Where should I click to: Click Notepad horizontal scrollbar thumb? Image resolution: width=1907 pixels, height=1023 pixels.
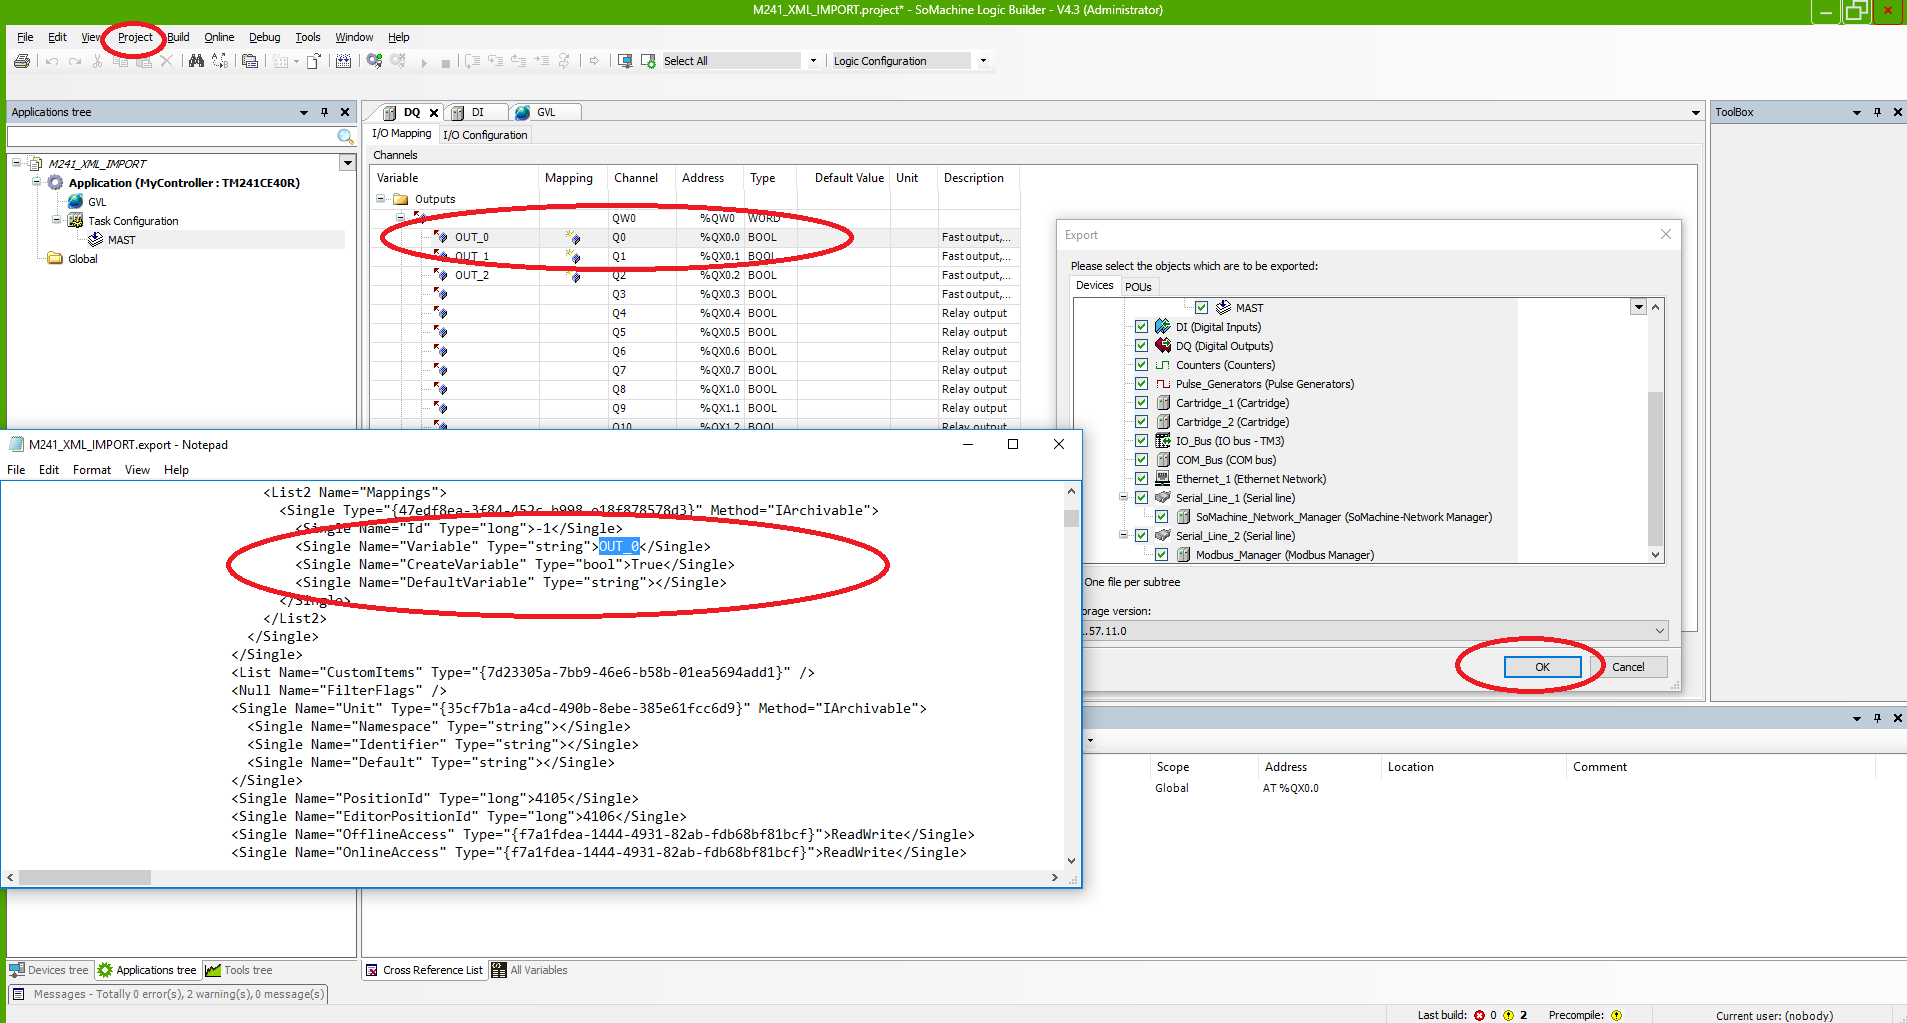pos(85,878)
